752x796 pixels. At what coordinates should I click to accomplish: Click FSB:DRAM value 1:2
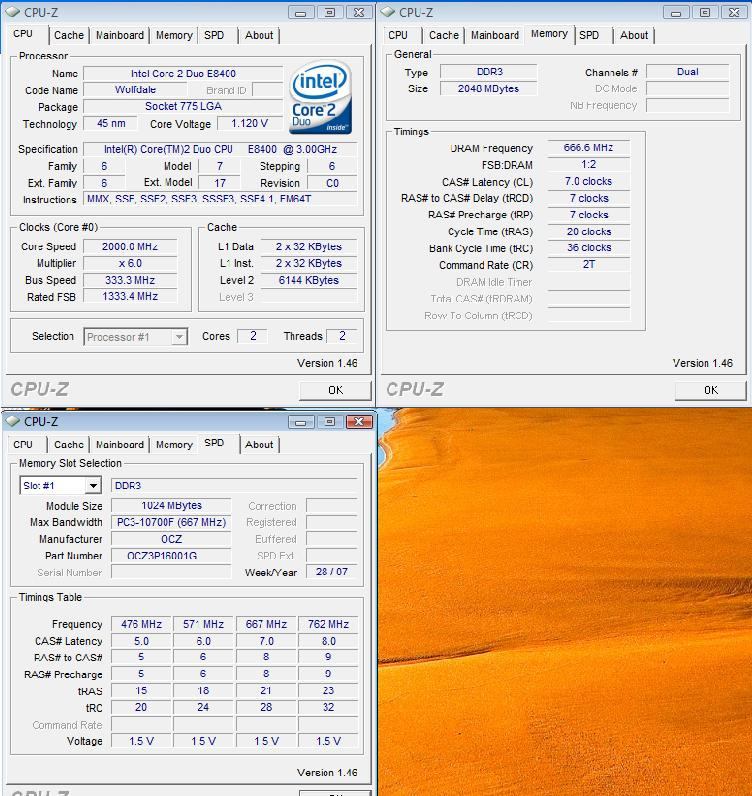tap(588, 164)
